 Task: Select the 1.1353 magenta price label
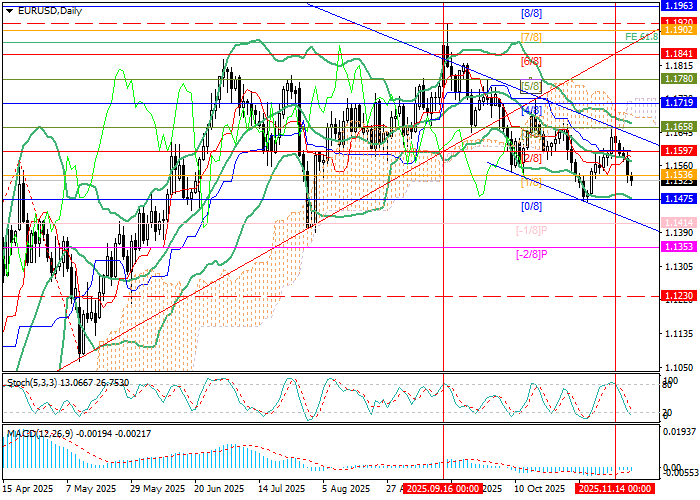click(x=678, y=247)
